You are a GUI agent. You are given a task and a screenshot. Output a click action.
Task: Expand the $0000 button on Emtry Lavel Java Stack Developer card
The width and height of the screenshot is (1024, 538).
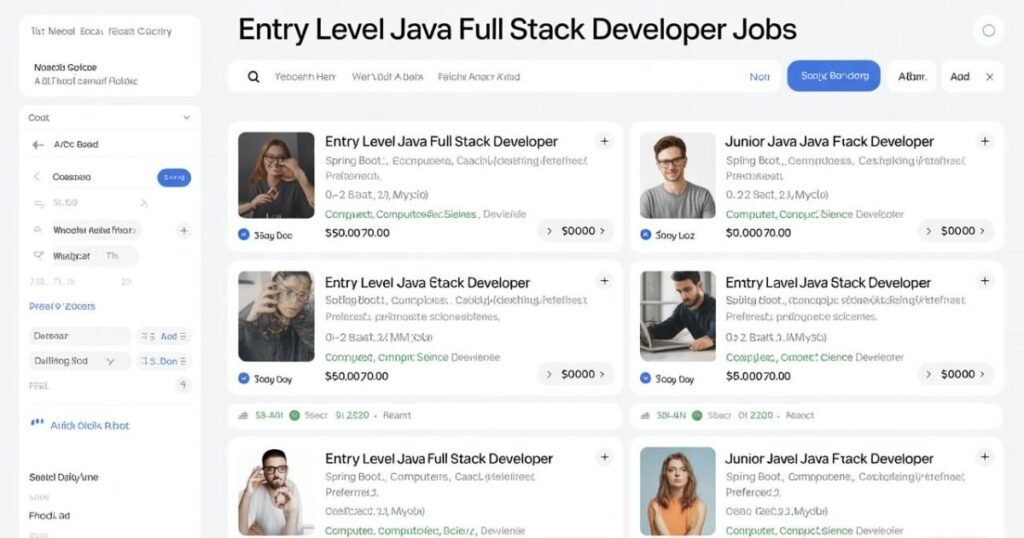[955, 374]
